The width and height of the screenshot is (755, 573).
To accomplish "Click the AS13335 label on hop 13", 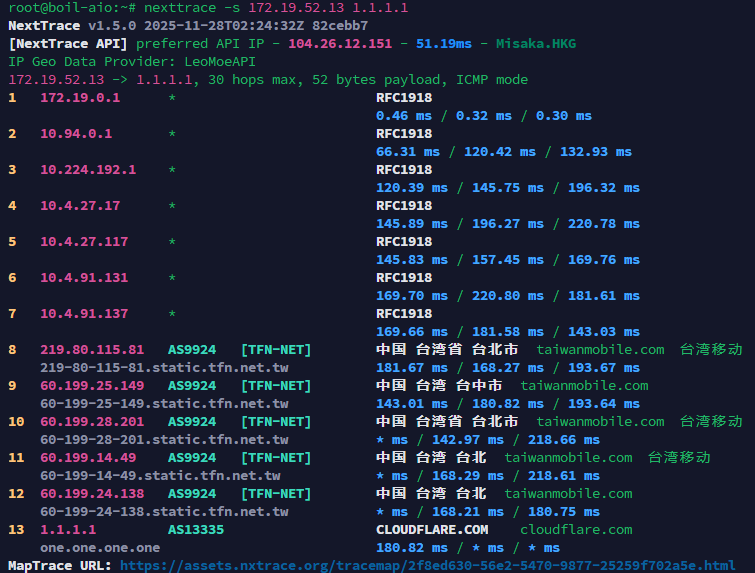I will (196, 530).
